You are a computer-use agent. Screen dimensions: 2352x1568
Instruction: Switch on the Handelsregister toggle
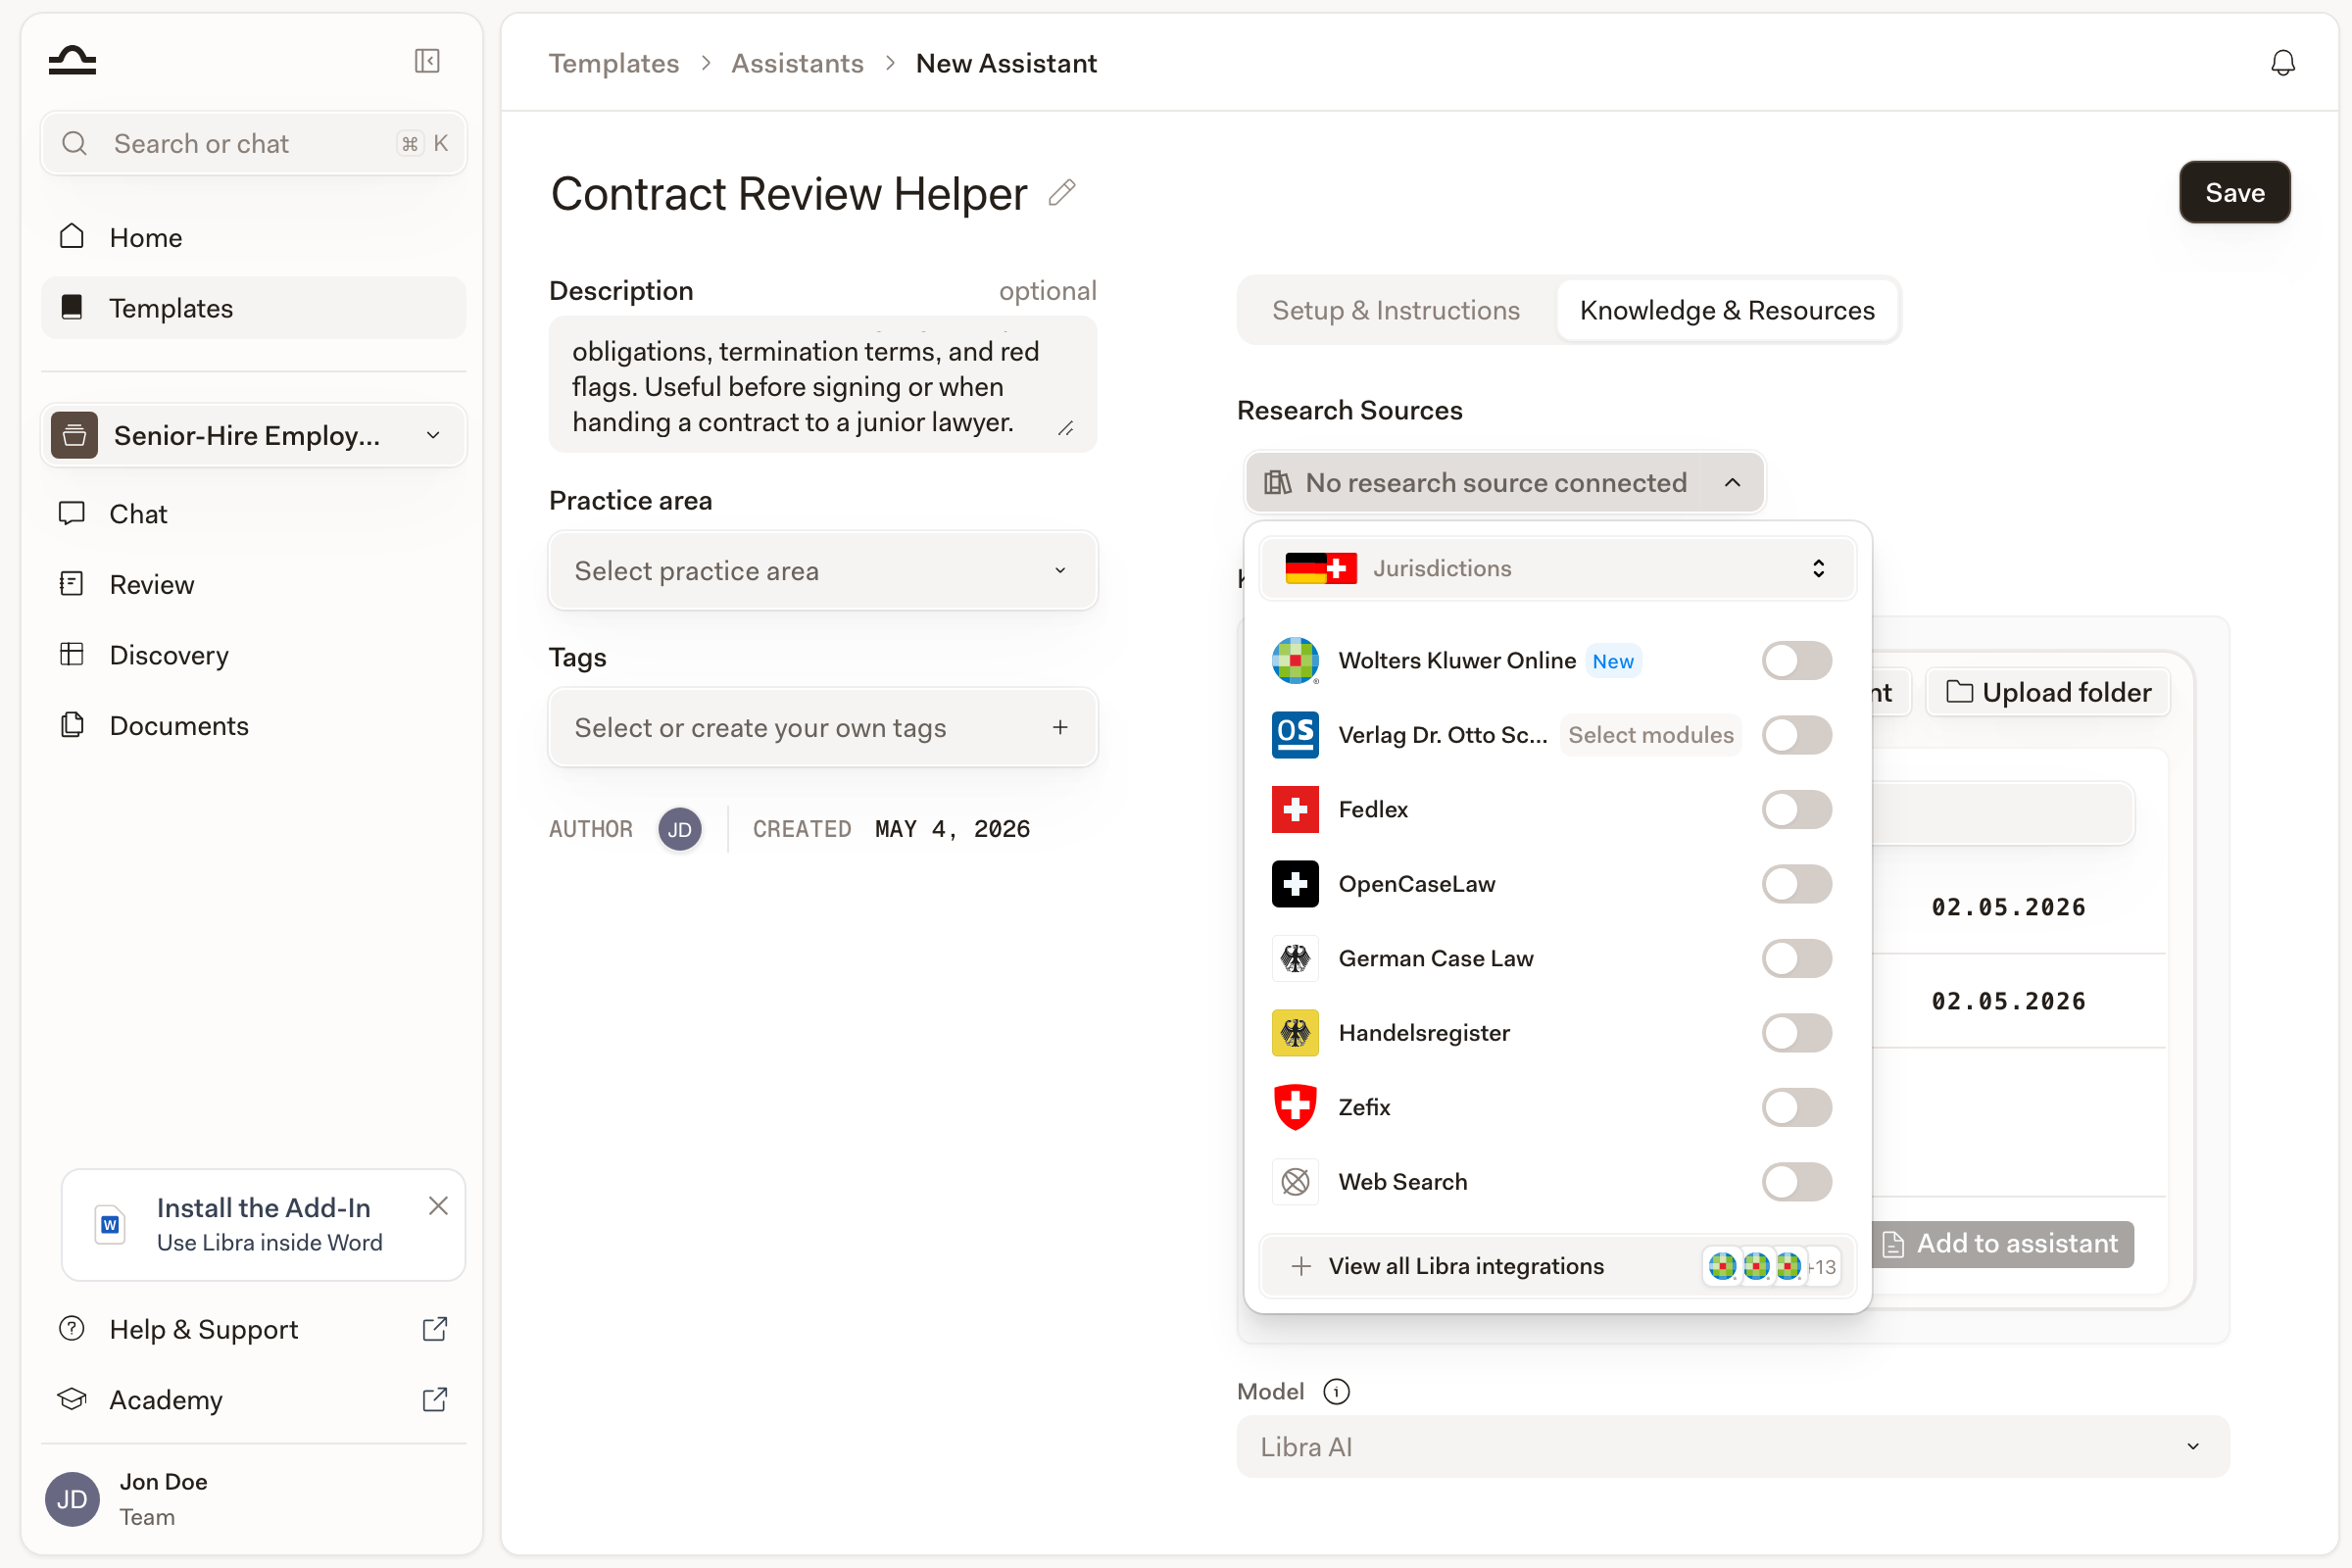pos(1796,1033)
